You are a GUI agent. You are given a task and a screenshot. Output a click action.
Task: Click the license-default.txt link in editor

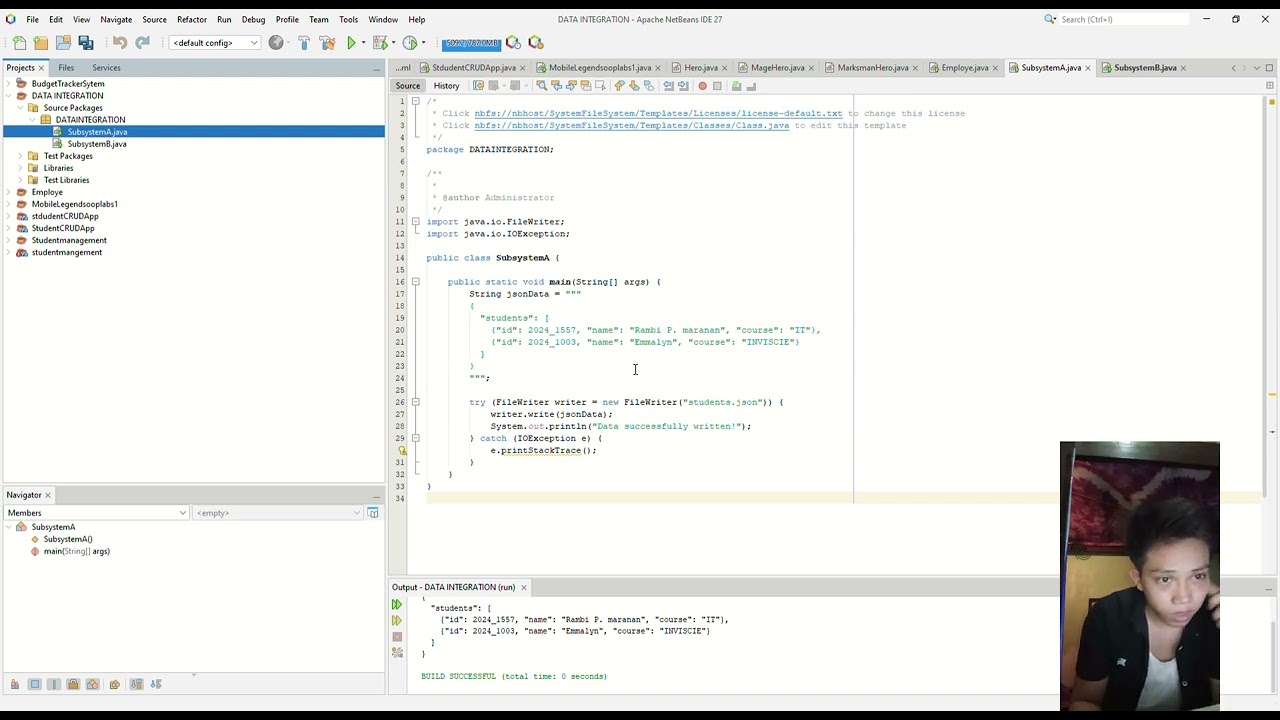658,113
